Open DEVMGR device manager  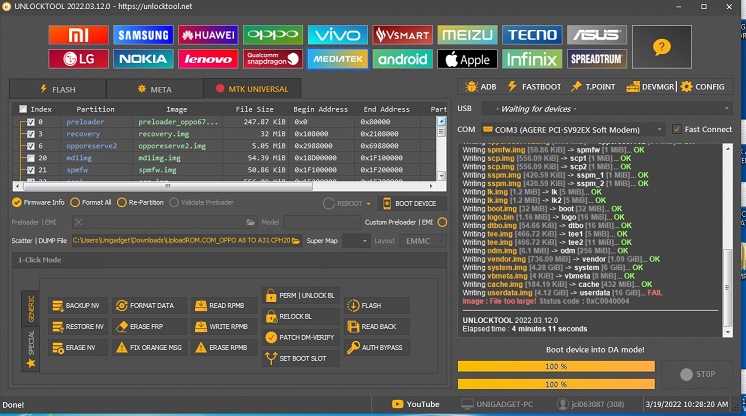[x=650, y=87]
